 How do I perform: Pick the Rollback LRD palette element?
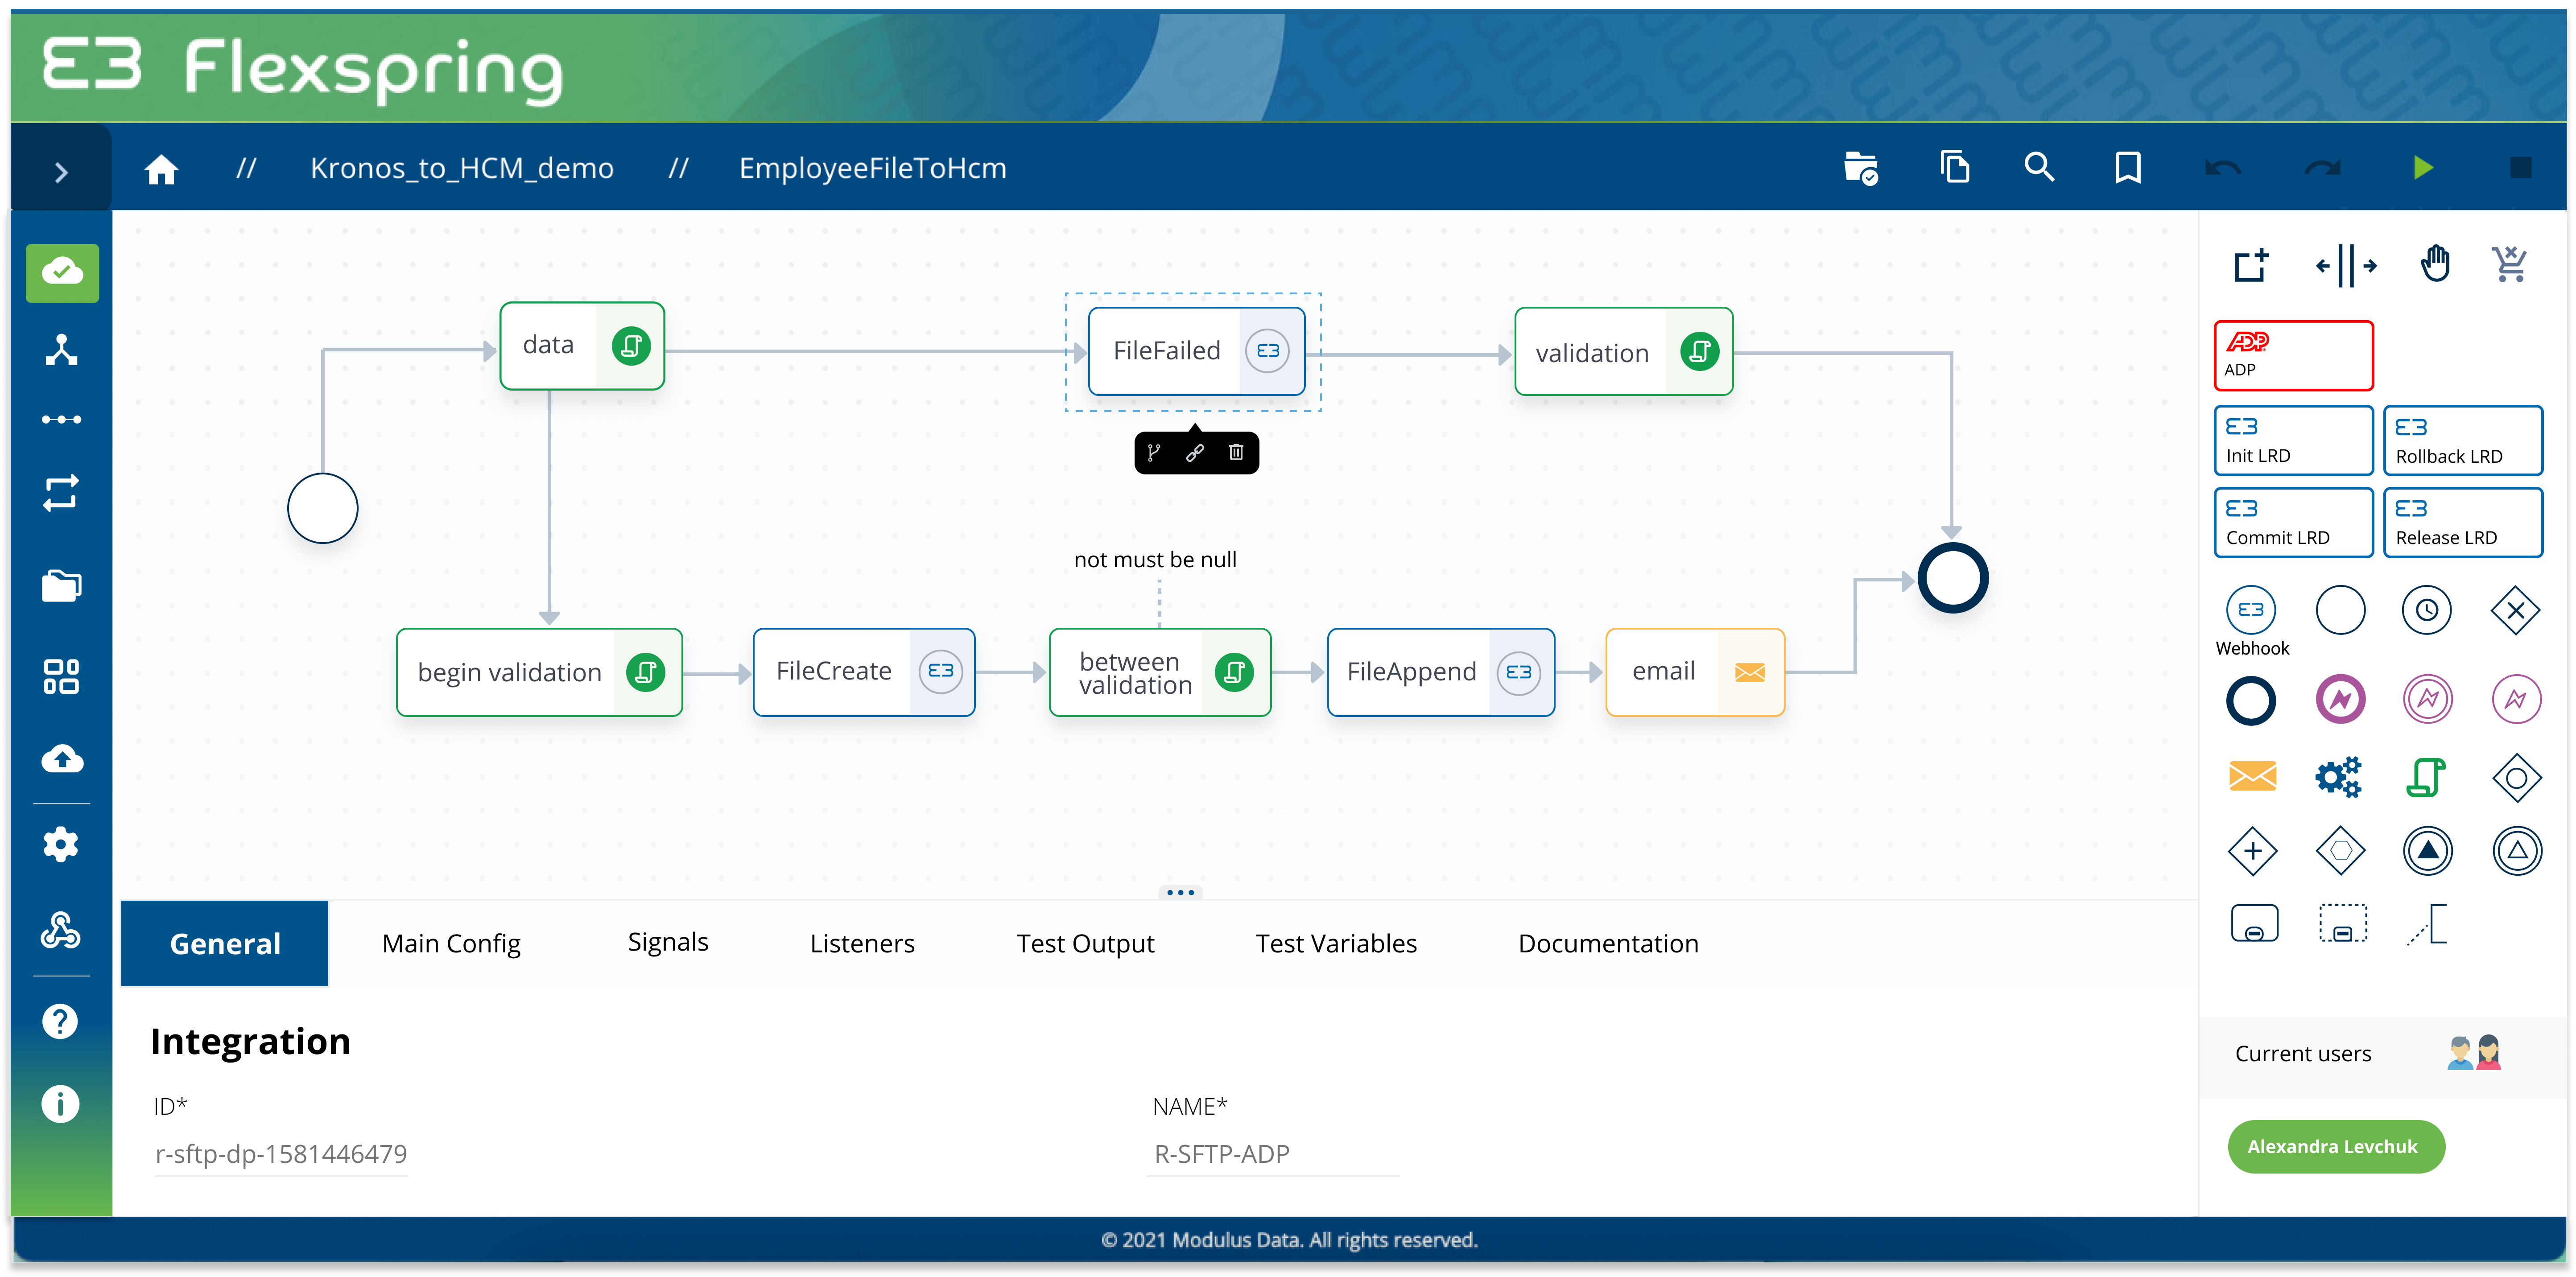(x=2463, y=440)
